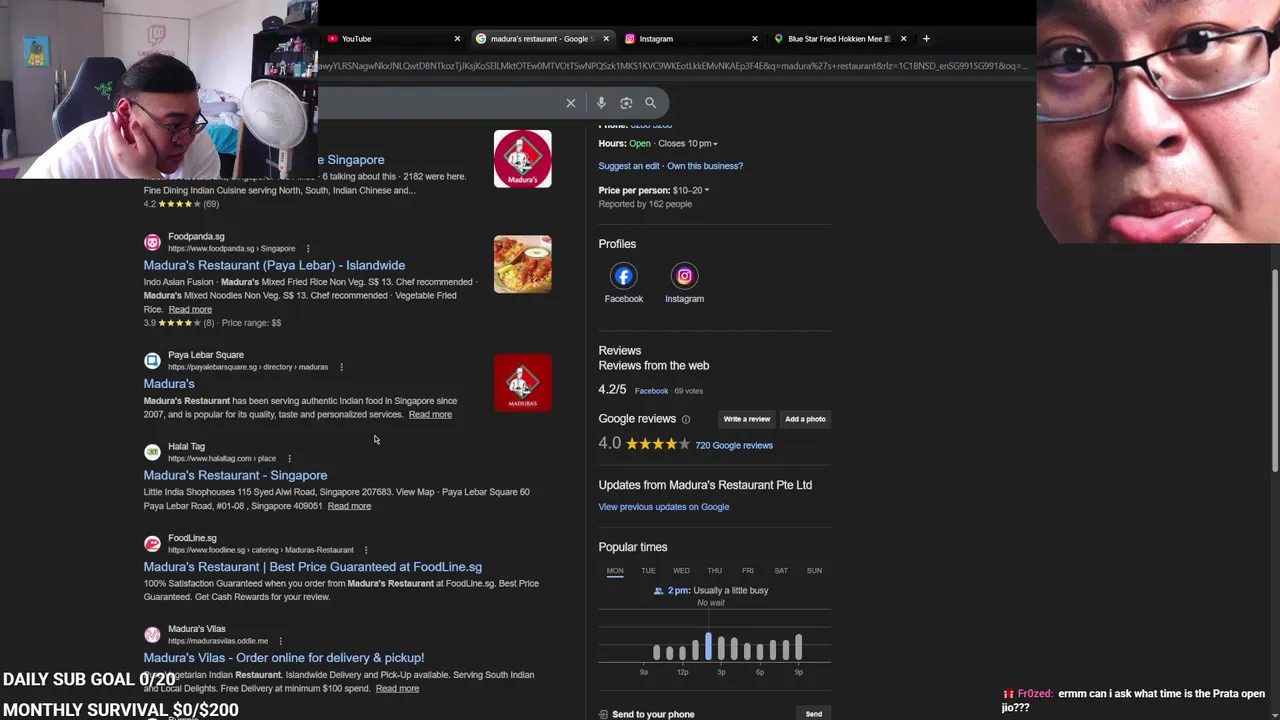1280x720 pixels.
Task: Click the page vertical scrollbar
Action: tap(1274, 371)
